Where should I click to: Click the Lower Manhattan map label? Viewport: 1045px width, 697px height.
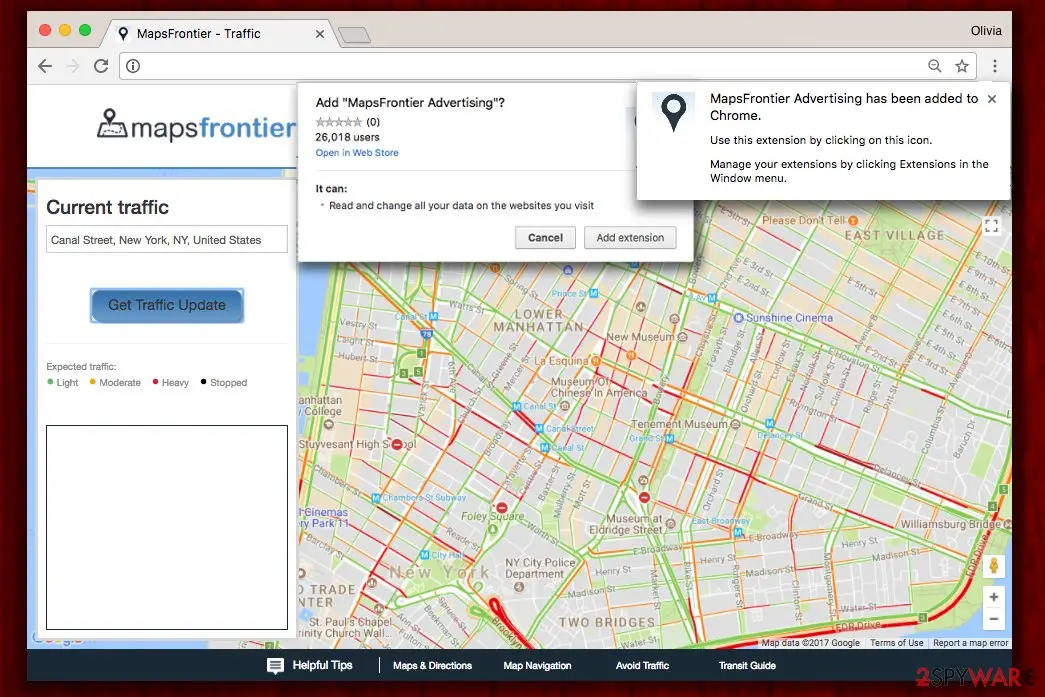point(538,321)
